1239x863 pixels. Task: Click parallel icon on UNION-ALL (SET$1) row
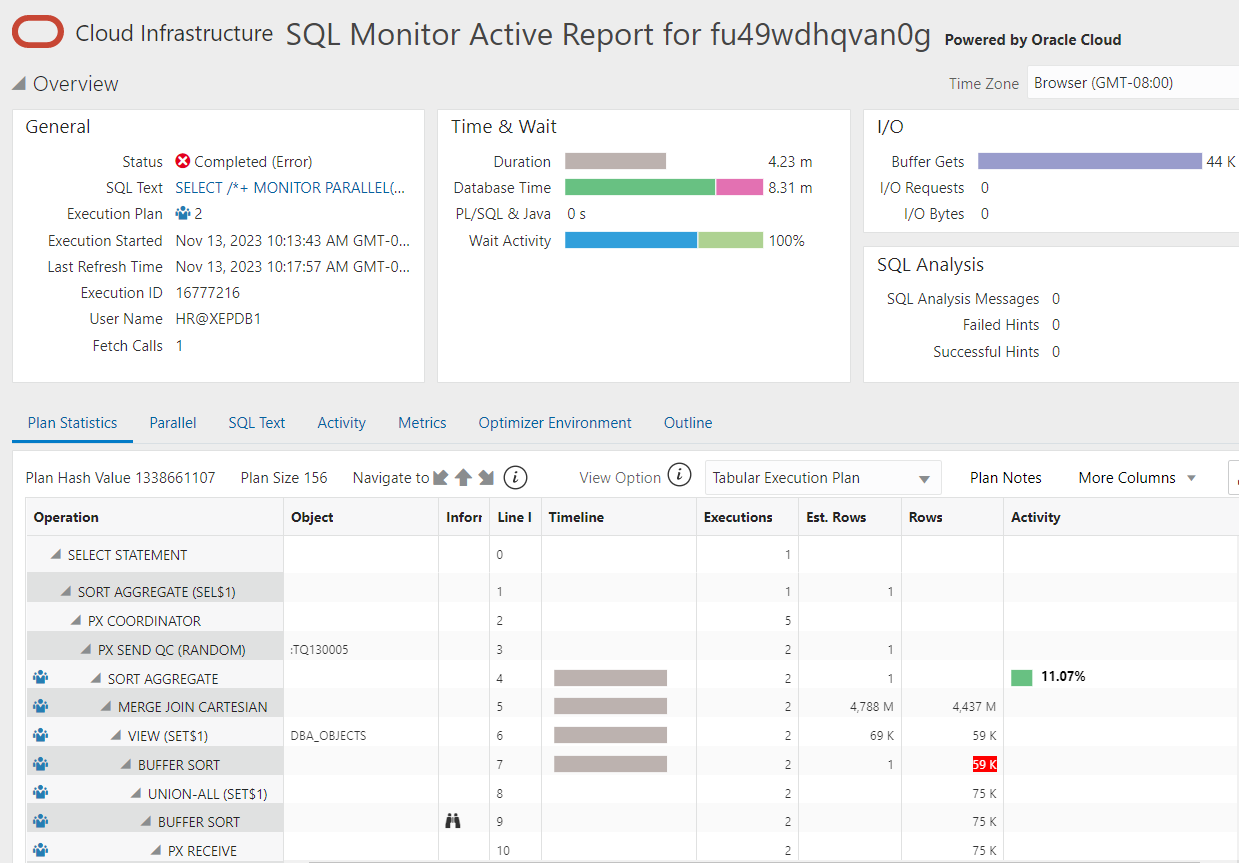point(41,793)
